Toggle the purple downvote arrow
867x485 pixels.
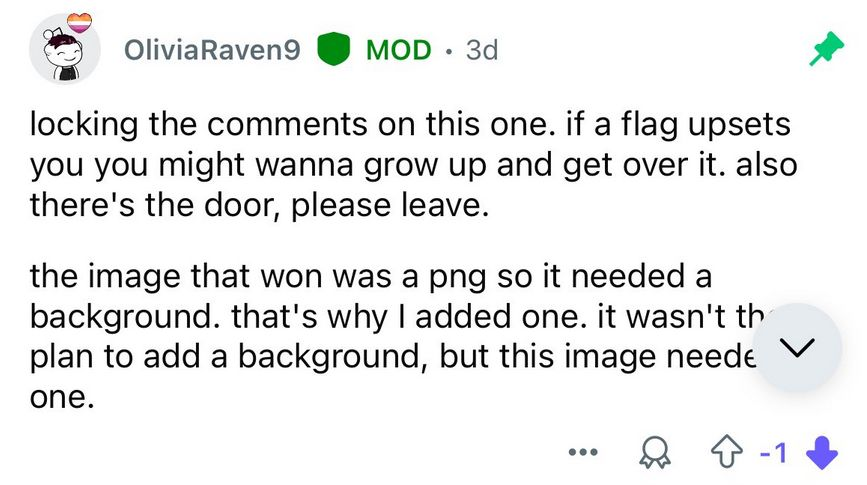pos(822,452)
